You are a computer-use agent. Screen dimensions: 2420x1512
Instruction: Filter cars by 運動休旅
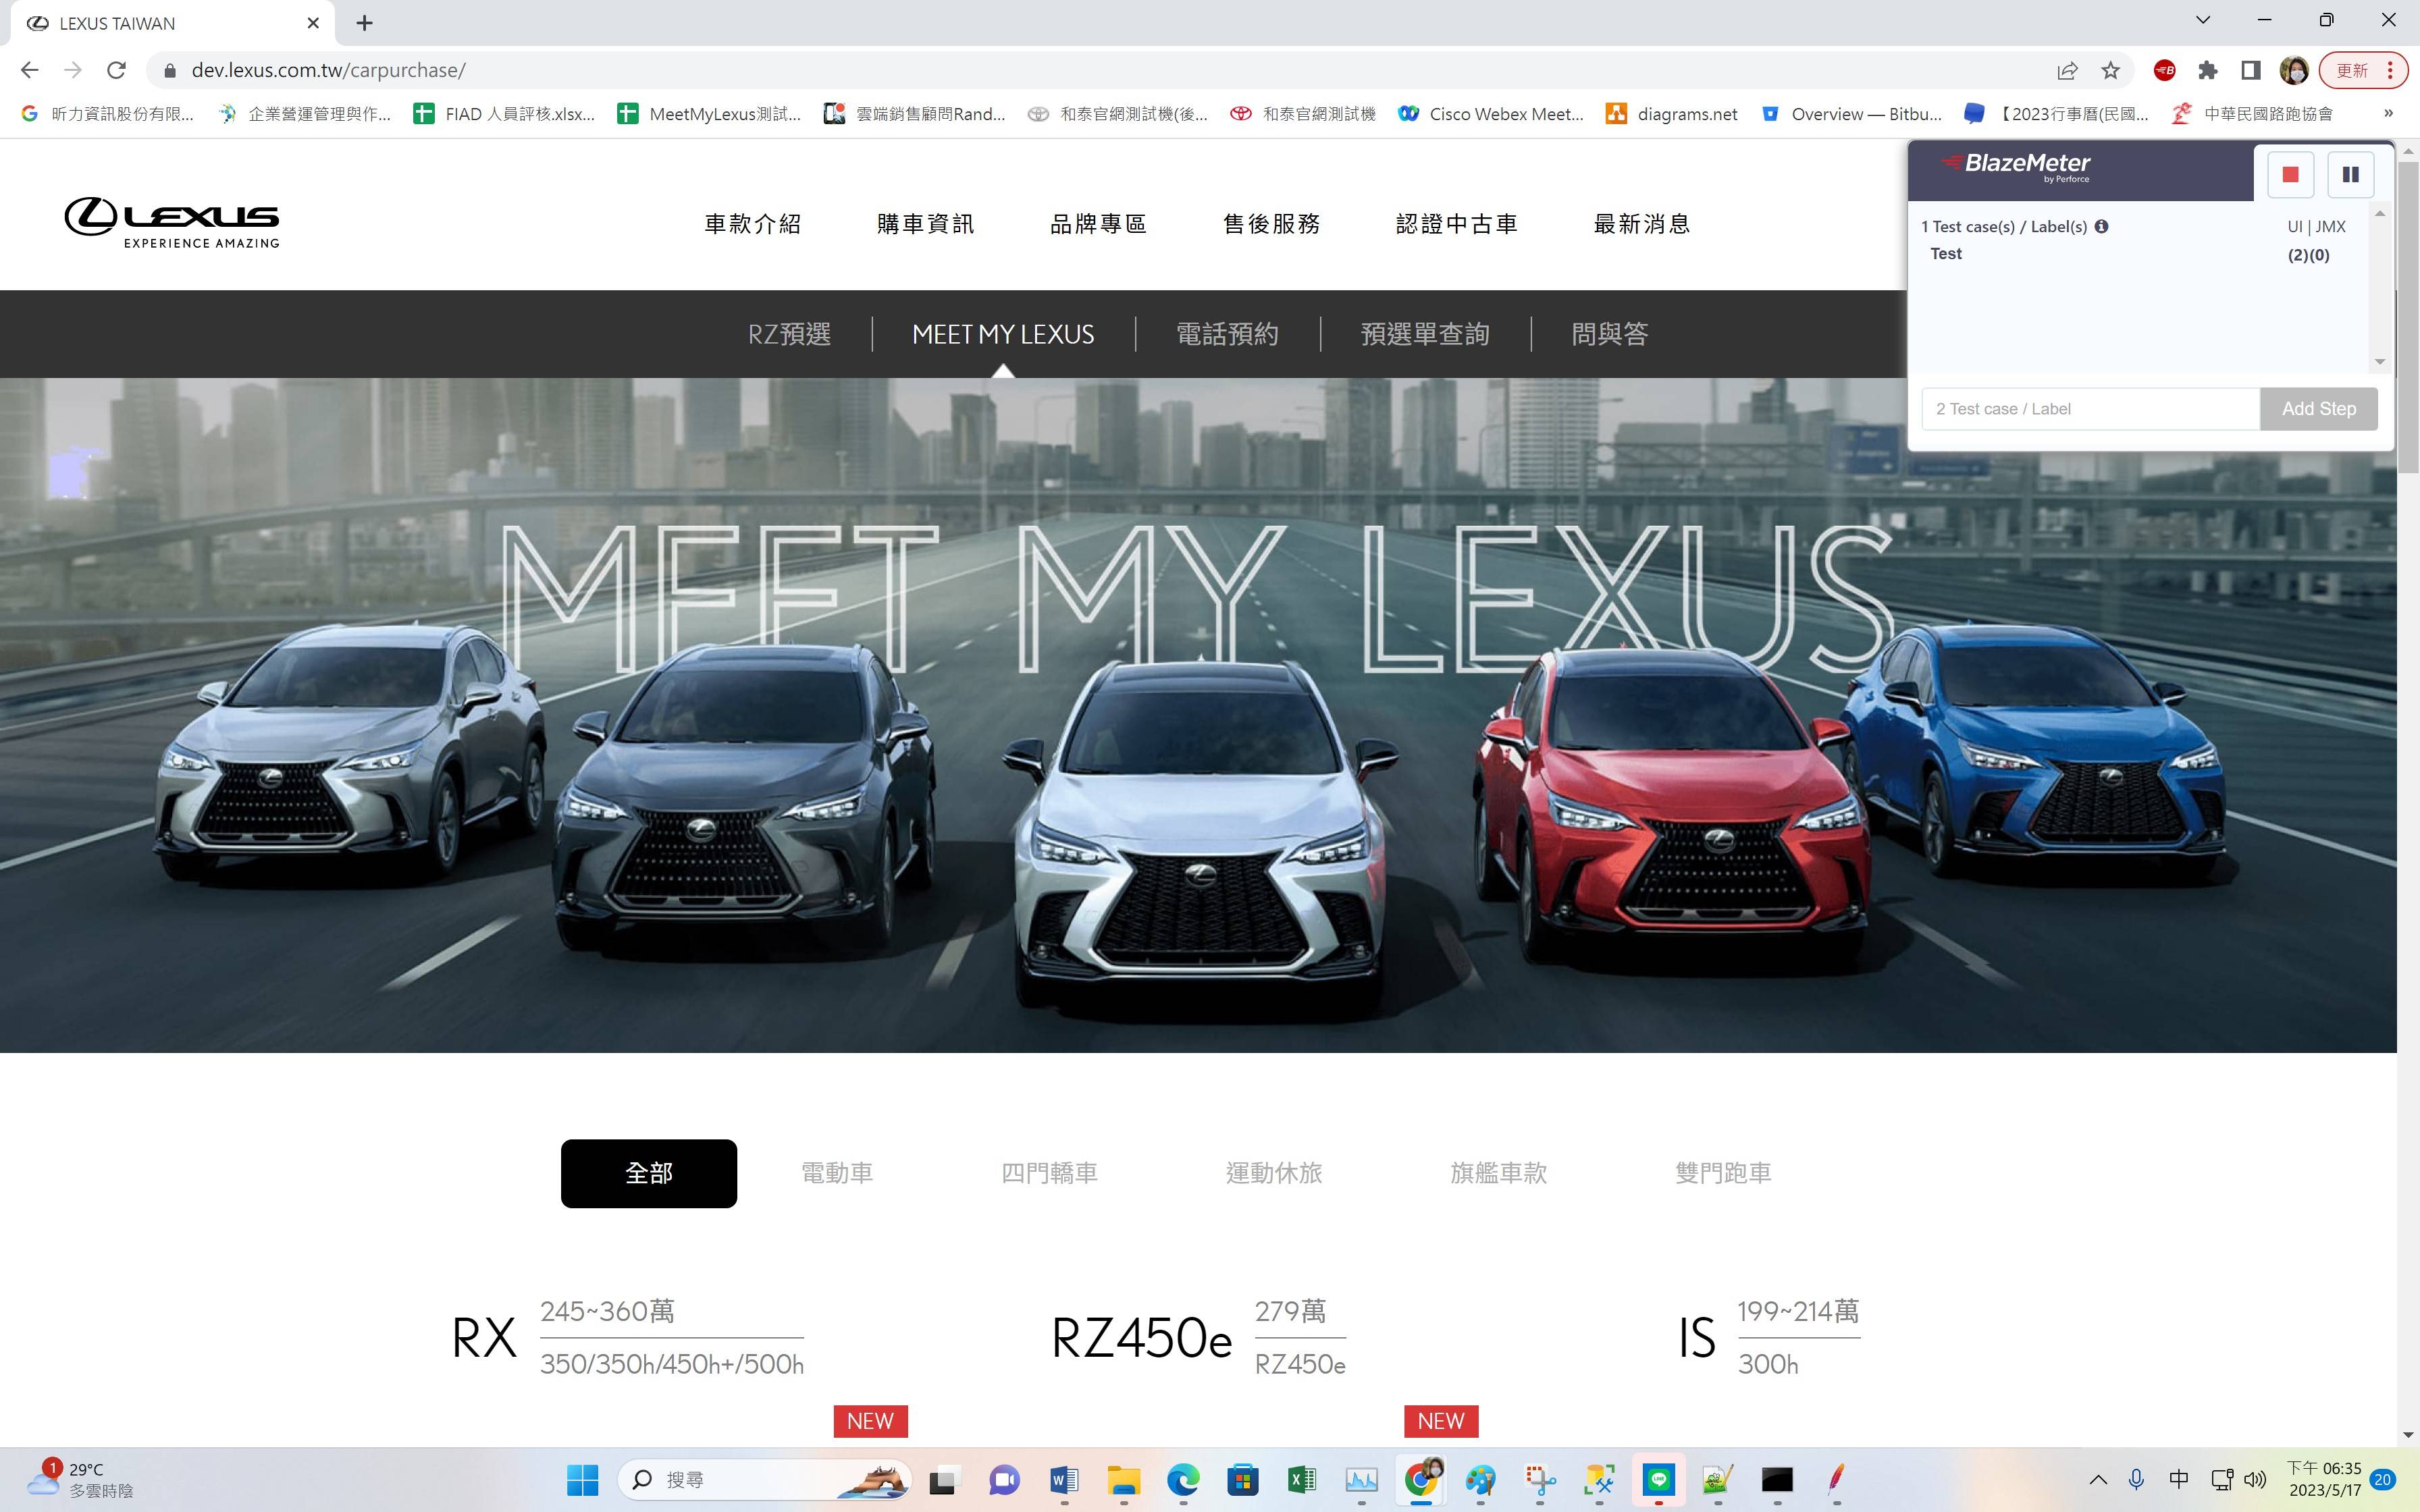tap(1274, 1173)
